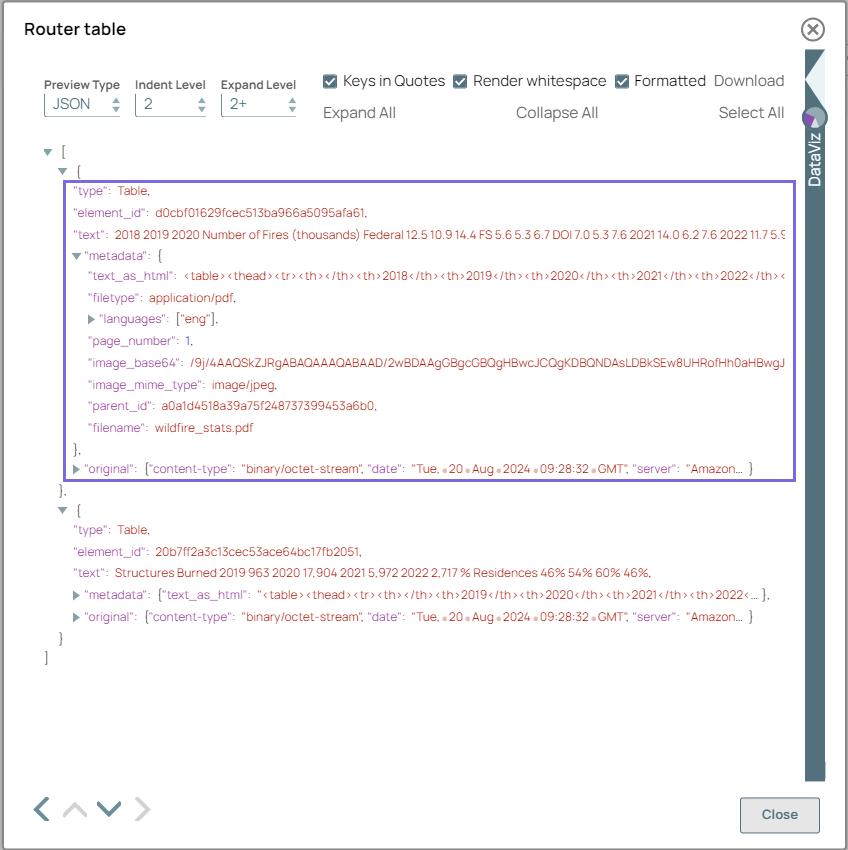848x850 pixels.
Task: Click the Expand All option
Action: point(359,113)
